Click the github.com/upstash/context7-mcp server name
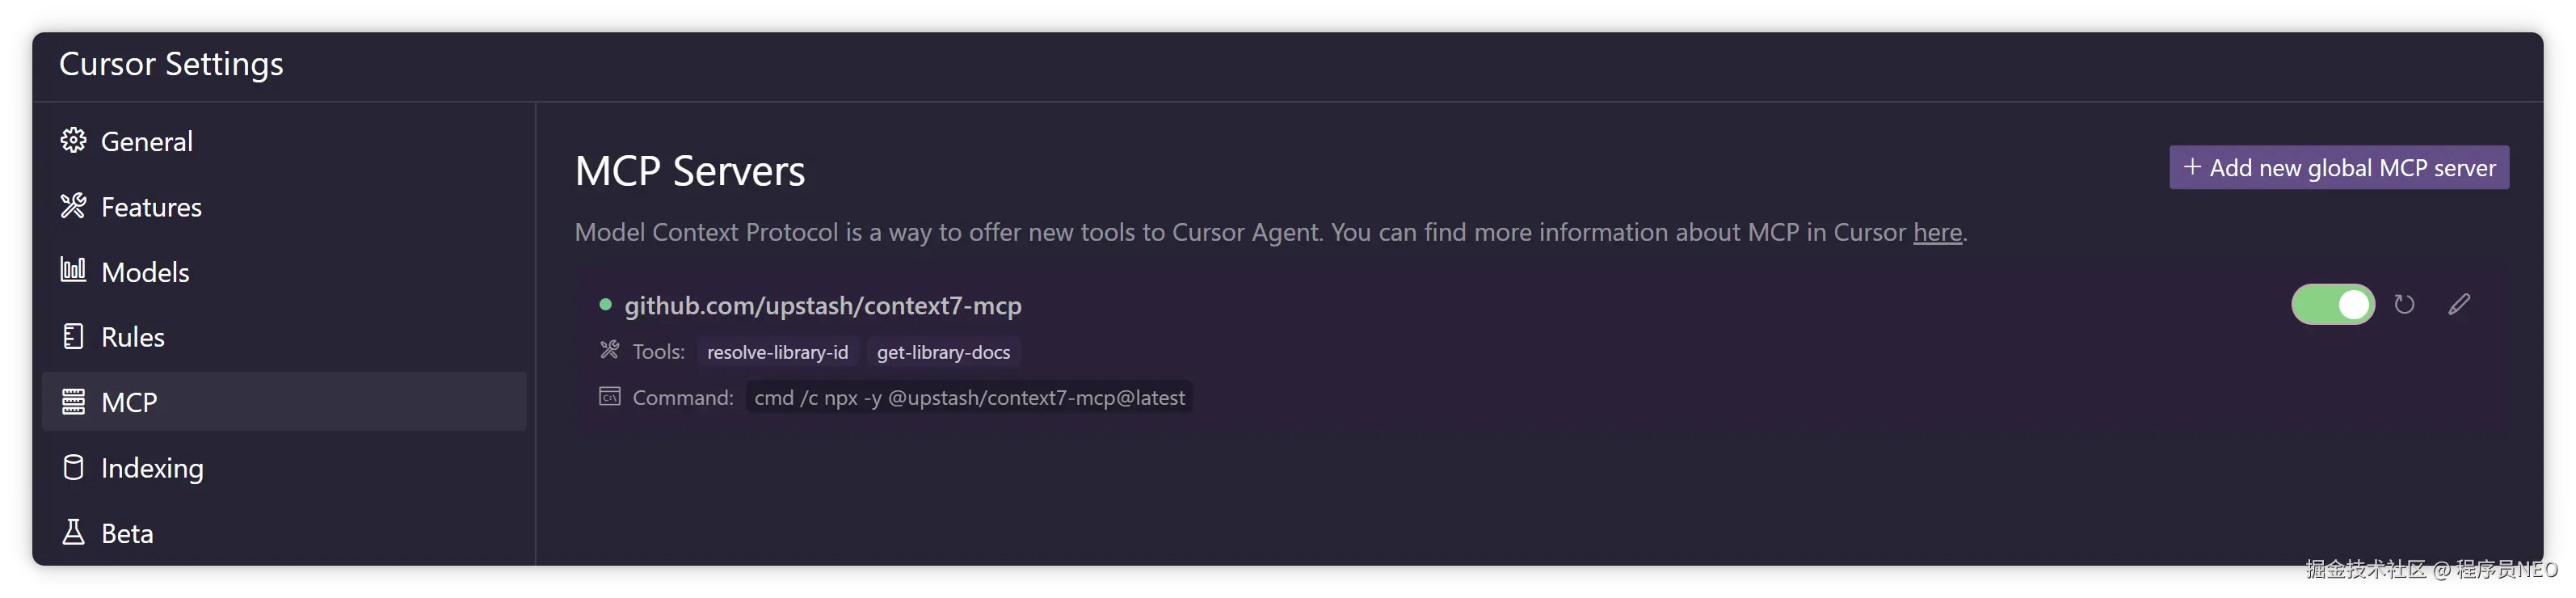 [x=822, y=305]
